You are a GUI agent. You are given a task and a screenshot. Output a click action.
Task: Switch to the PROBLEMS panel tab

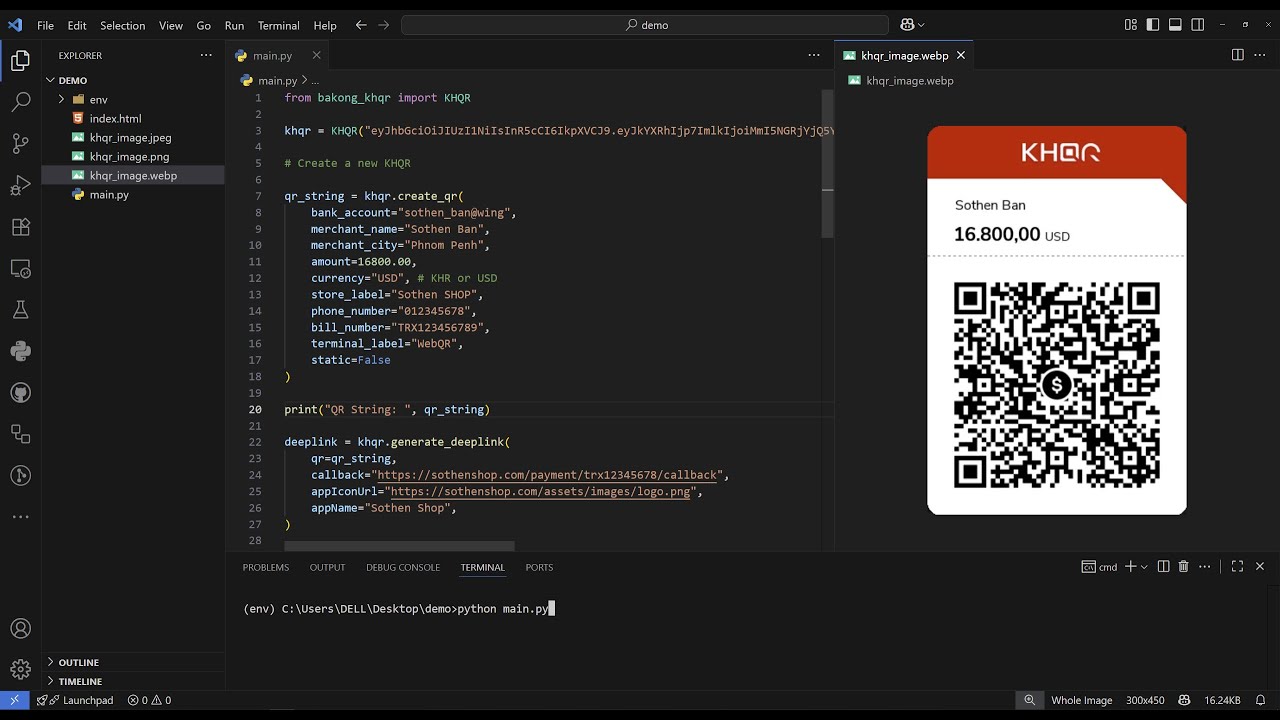click(265, 567)
